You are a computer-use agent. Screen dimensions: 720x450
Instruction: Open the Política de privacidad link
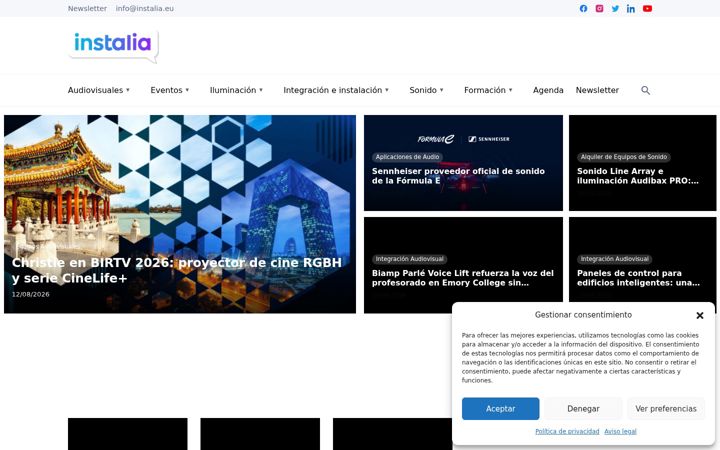pyautogui.click(x=567, y=431)
